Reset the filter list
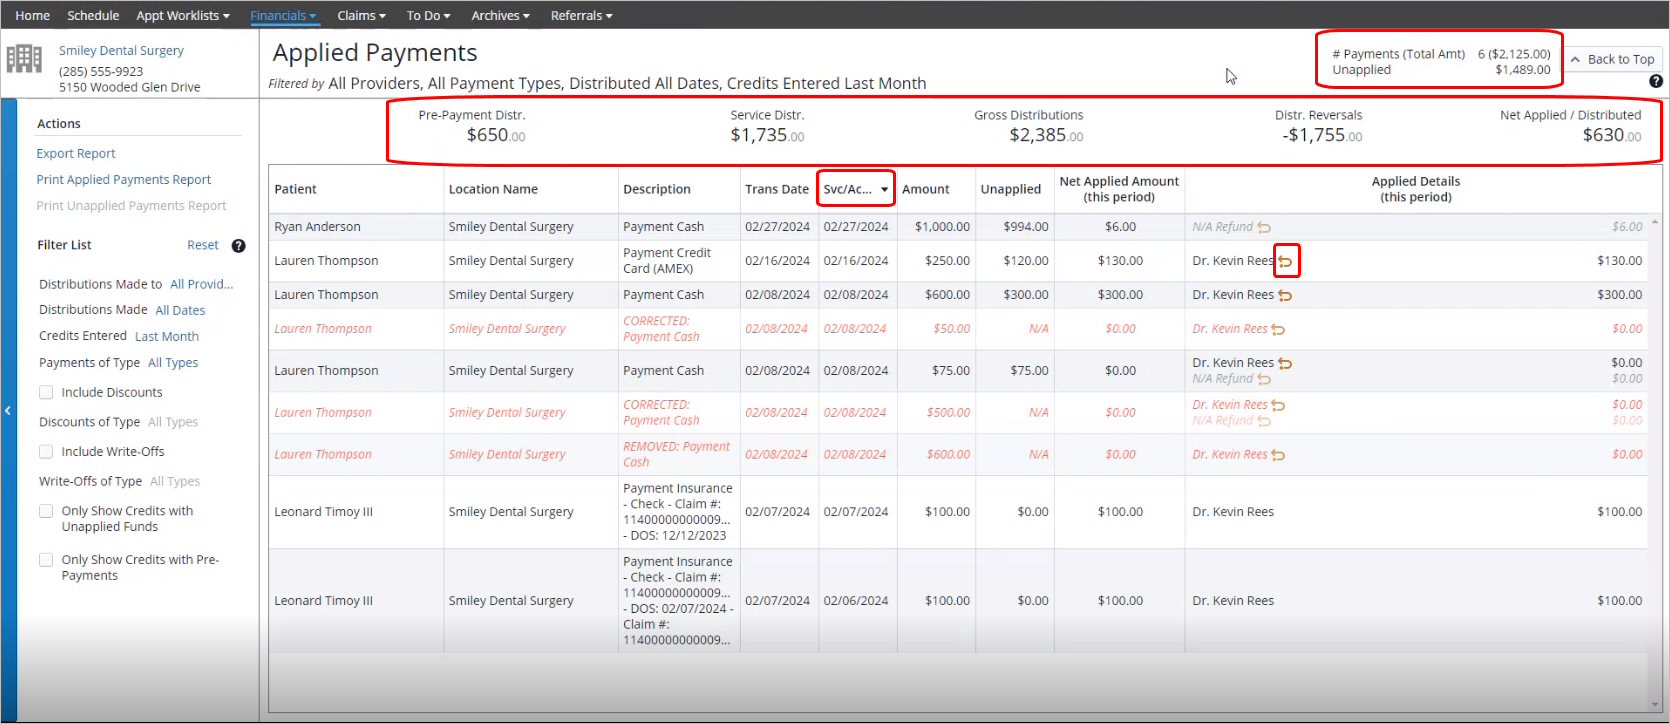The image size is (1670, 724). [202, 245]
